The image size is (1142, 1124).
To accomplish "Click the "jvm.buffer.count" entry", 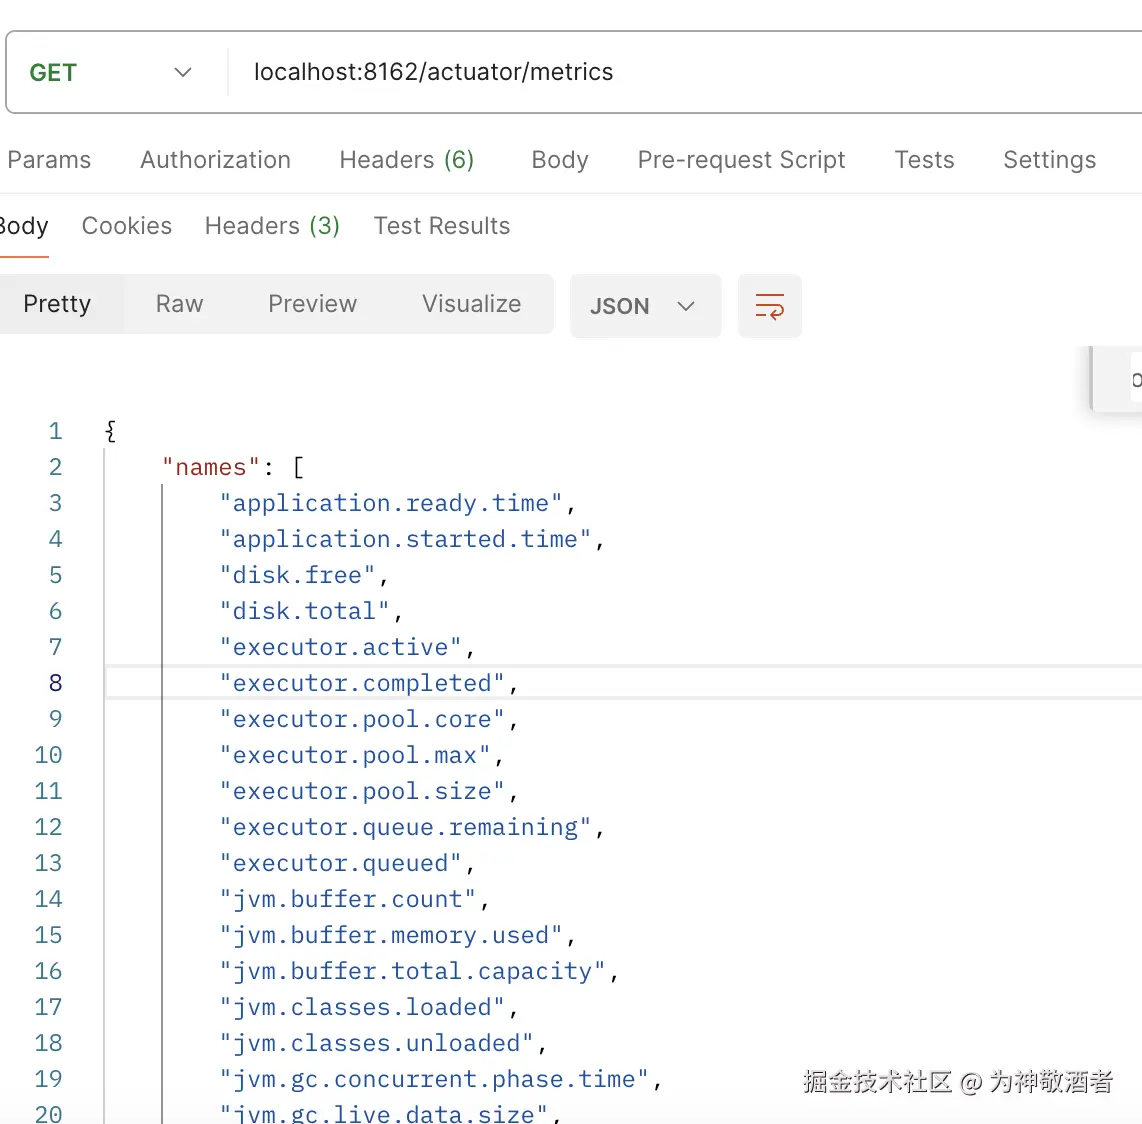I will point(347,899).
